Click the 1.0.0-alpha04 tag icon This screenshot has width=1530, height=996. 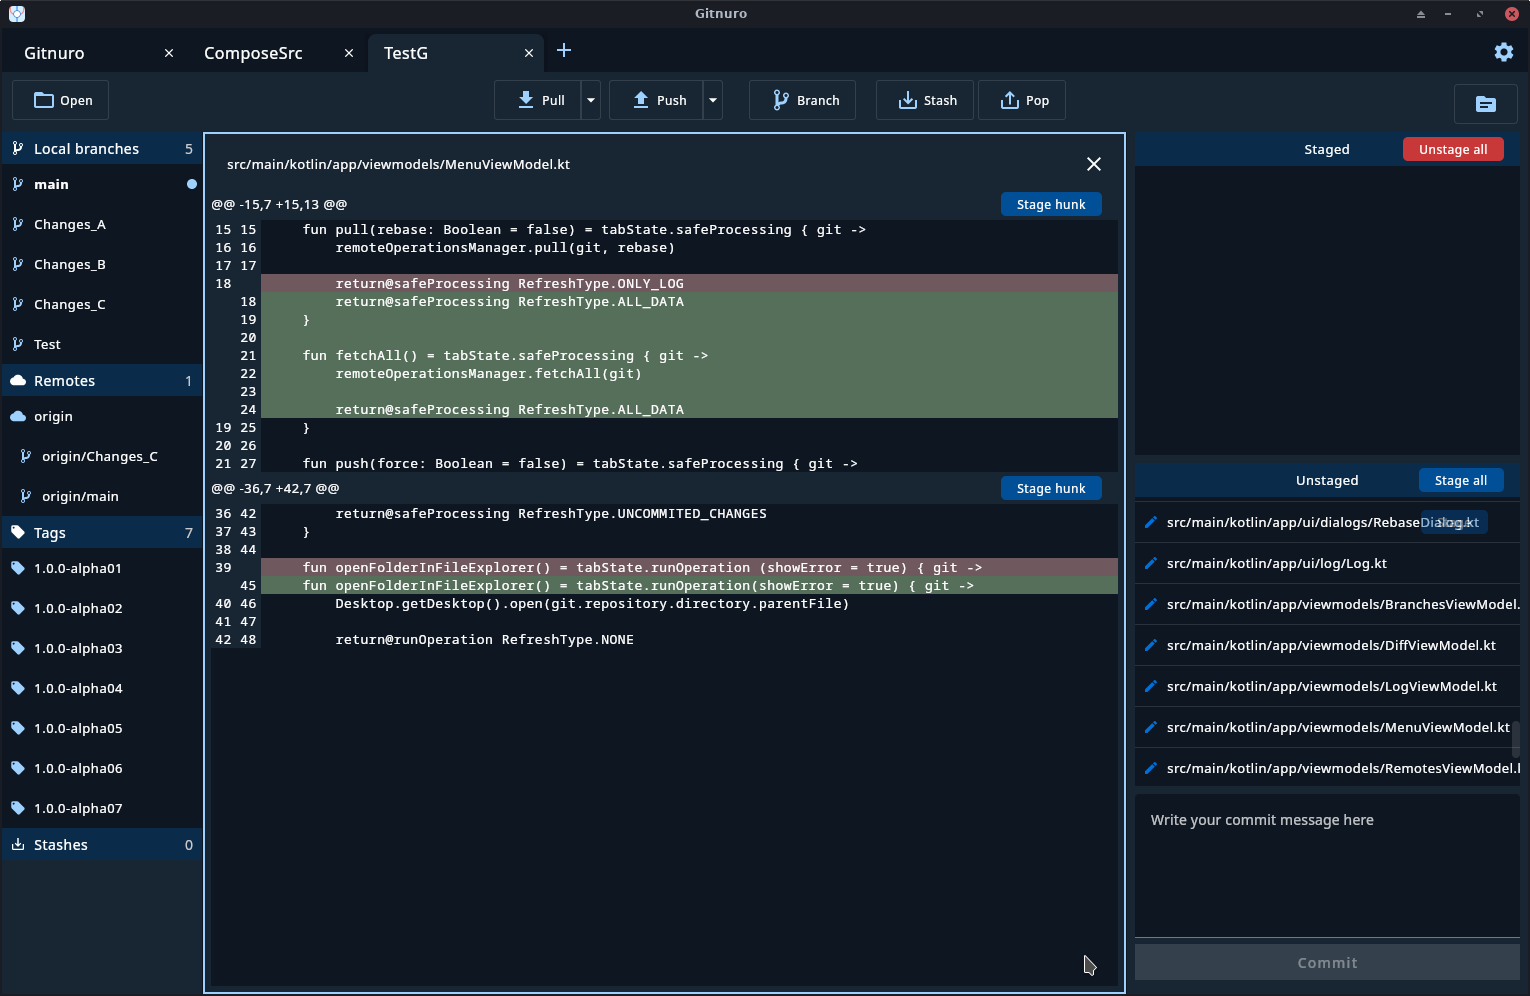coord(18,688)
